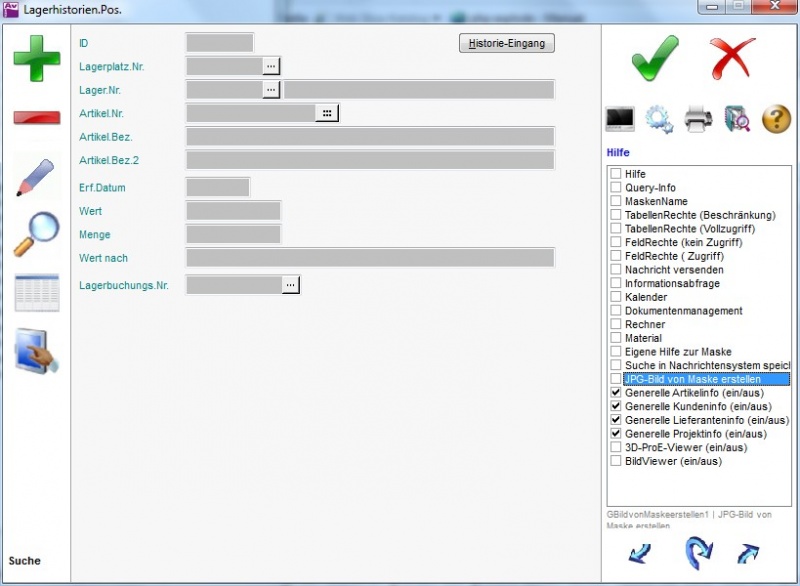The image size is (800, 586).
Task: Enable the Kalender checkbox
Action: (x=616, y=297)
